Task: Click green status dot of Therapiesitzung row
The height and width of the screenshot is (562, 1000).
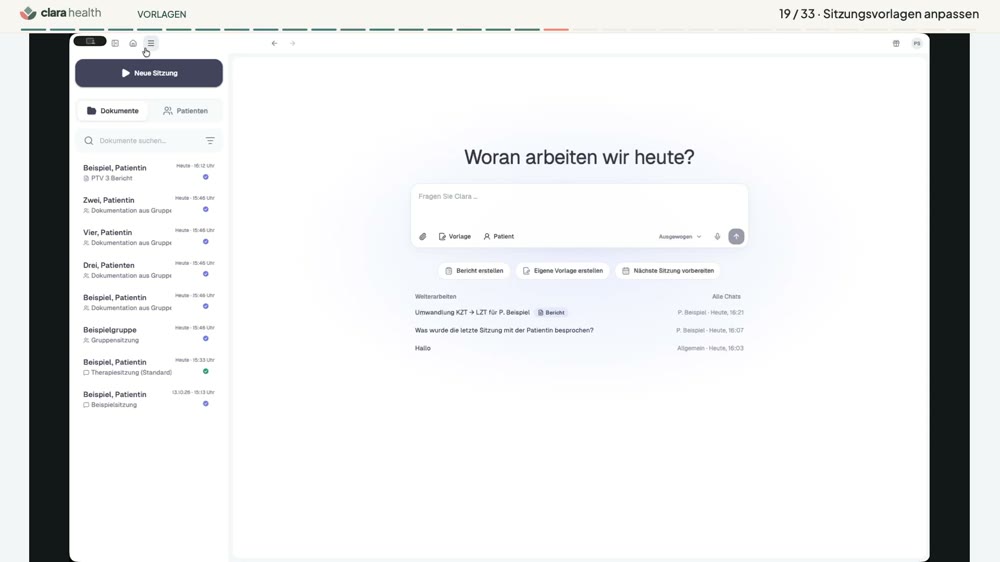Action: (205, 371)
